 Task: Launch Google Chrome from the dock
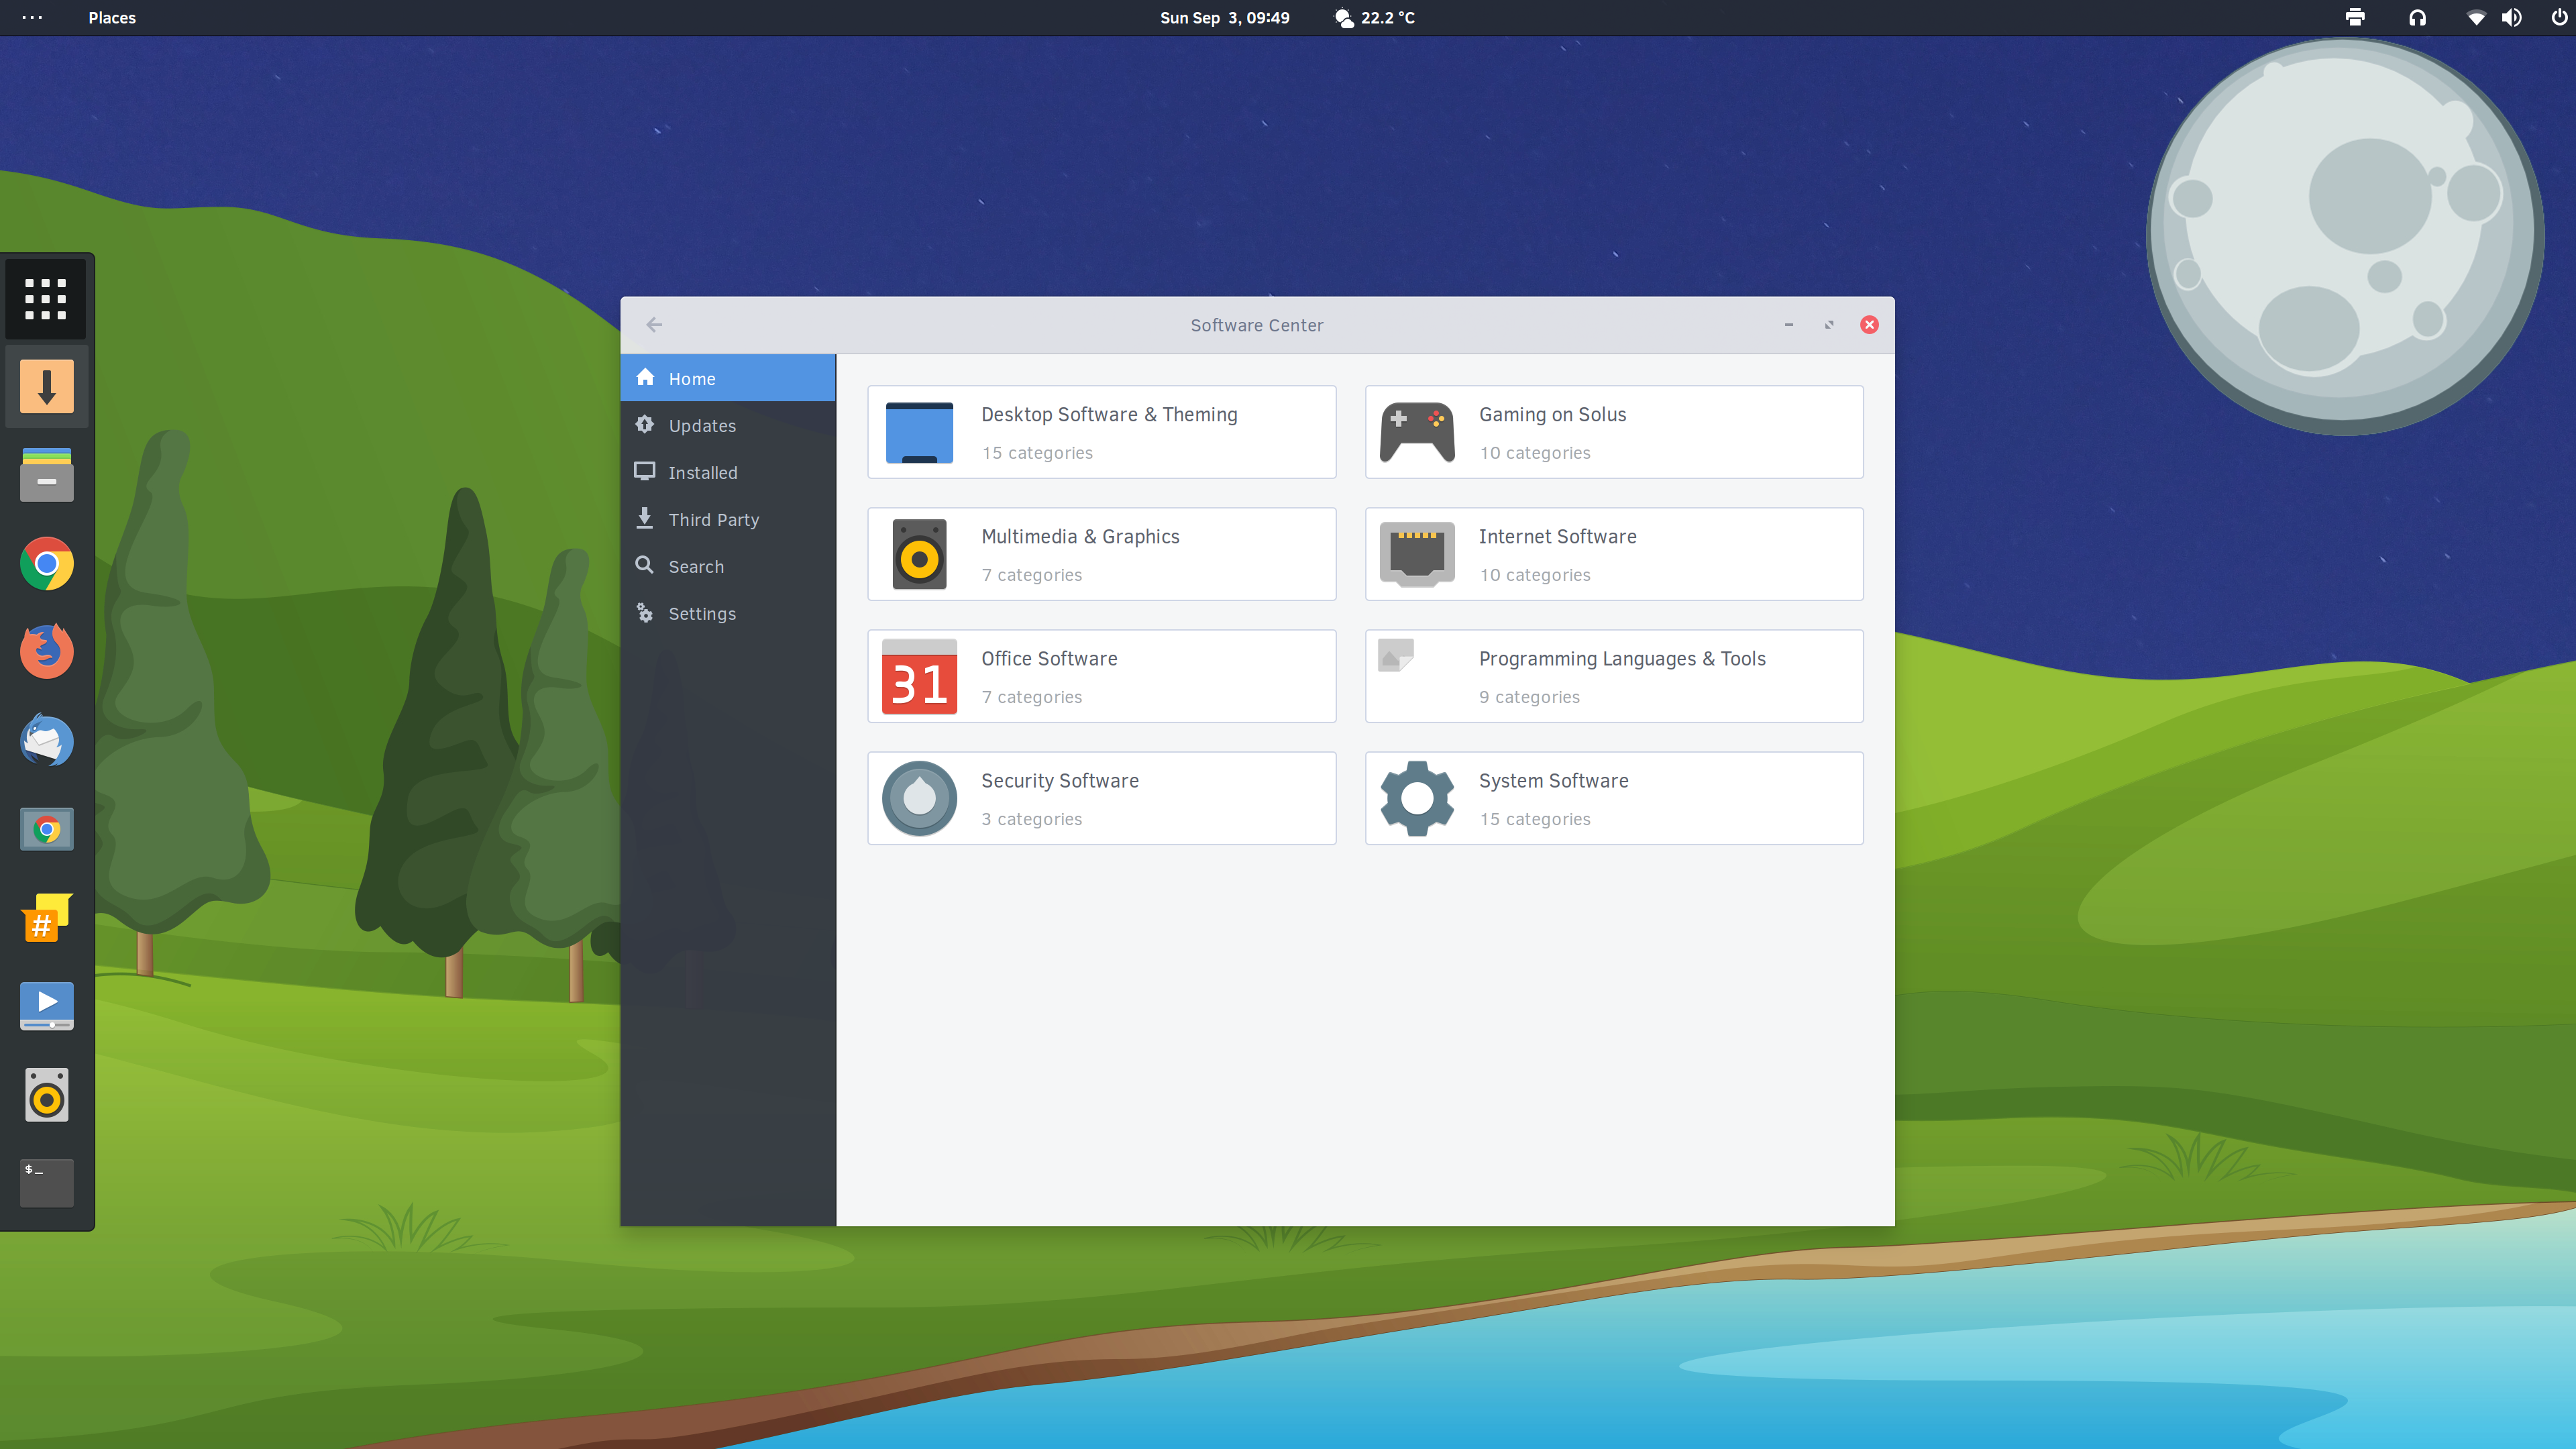[46, 563]
